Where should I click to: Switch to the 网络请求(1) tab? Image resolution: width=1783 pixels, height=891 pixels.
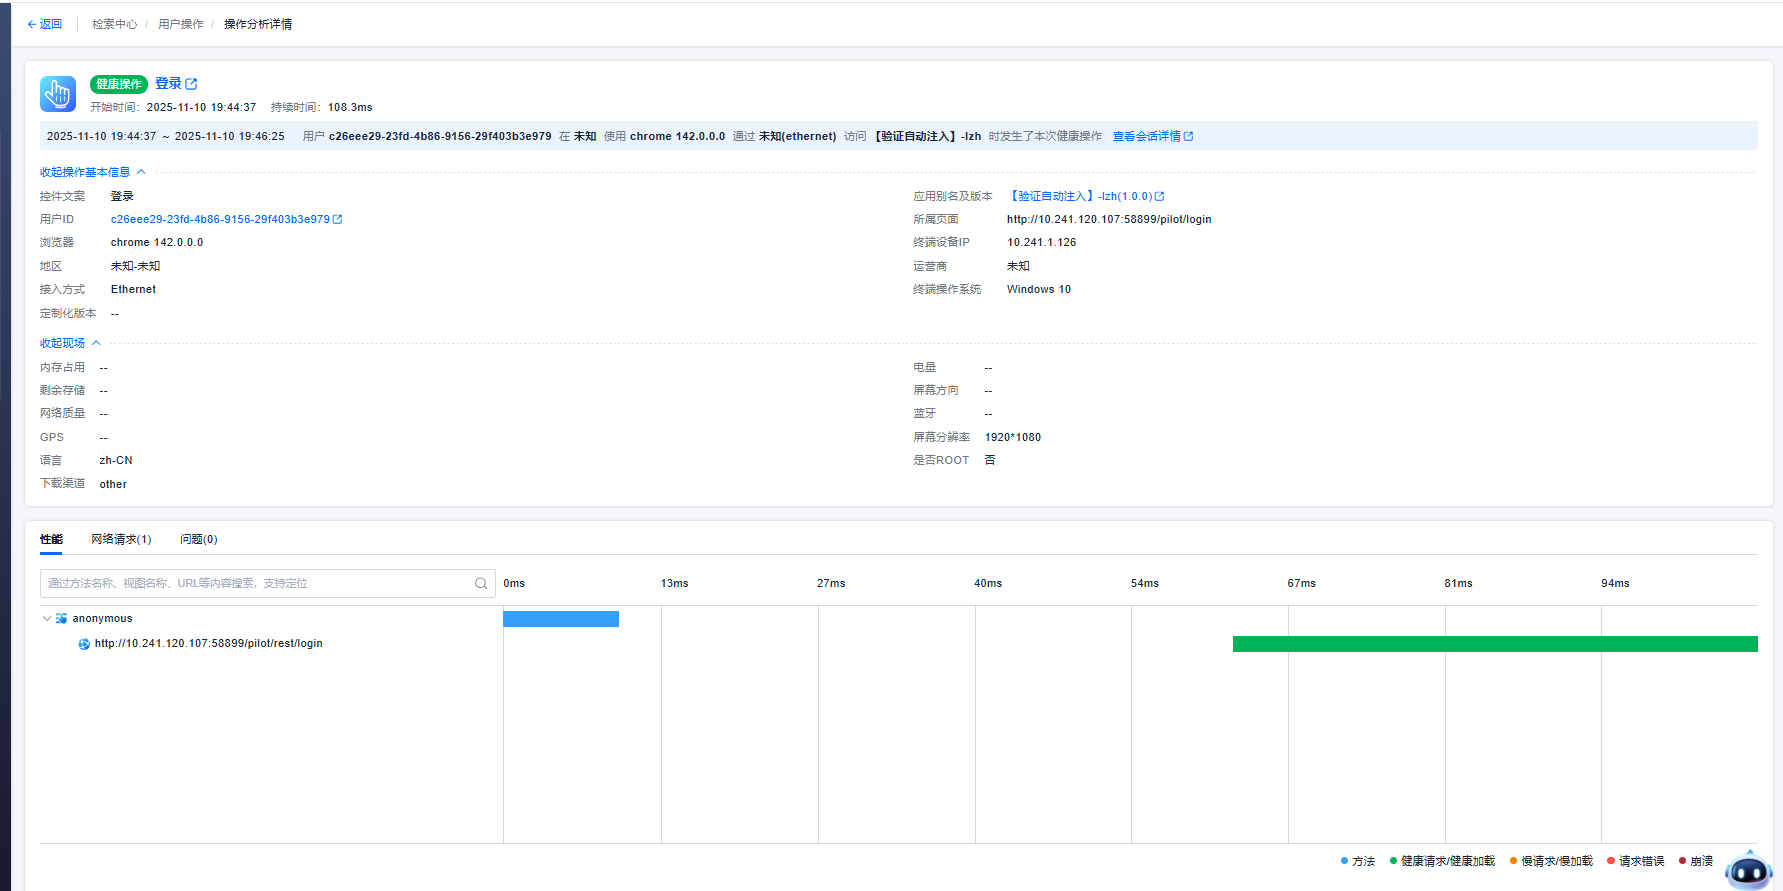tap(121, 539)
